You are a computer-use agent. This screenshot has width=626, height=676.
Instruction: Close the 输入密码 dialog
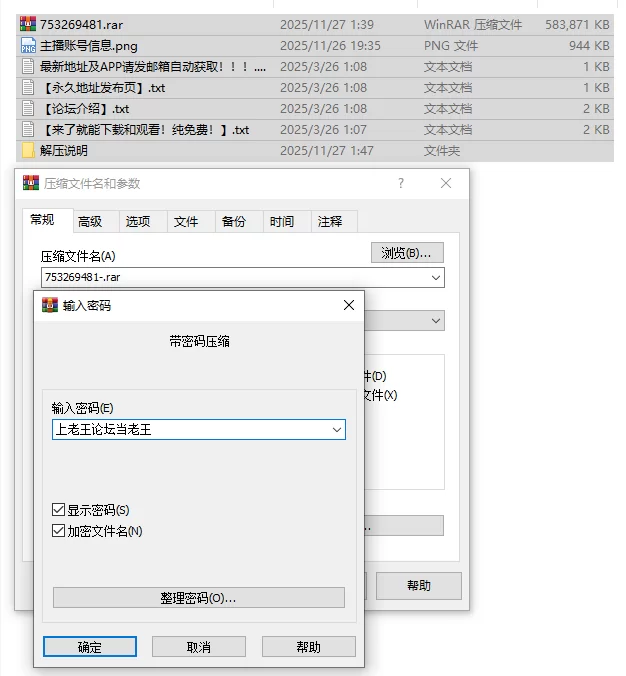coord(349,305)
